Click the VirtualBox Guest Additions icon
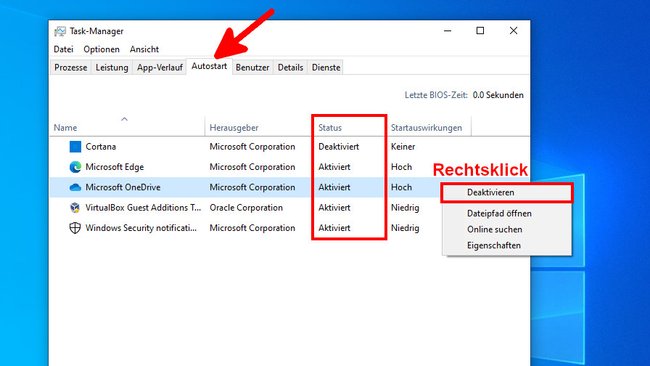The height and width of the screenshot is (366, 650). pos(75,207)
